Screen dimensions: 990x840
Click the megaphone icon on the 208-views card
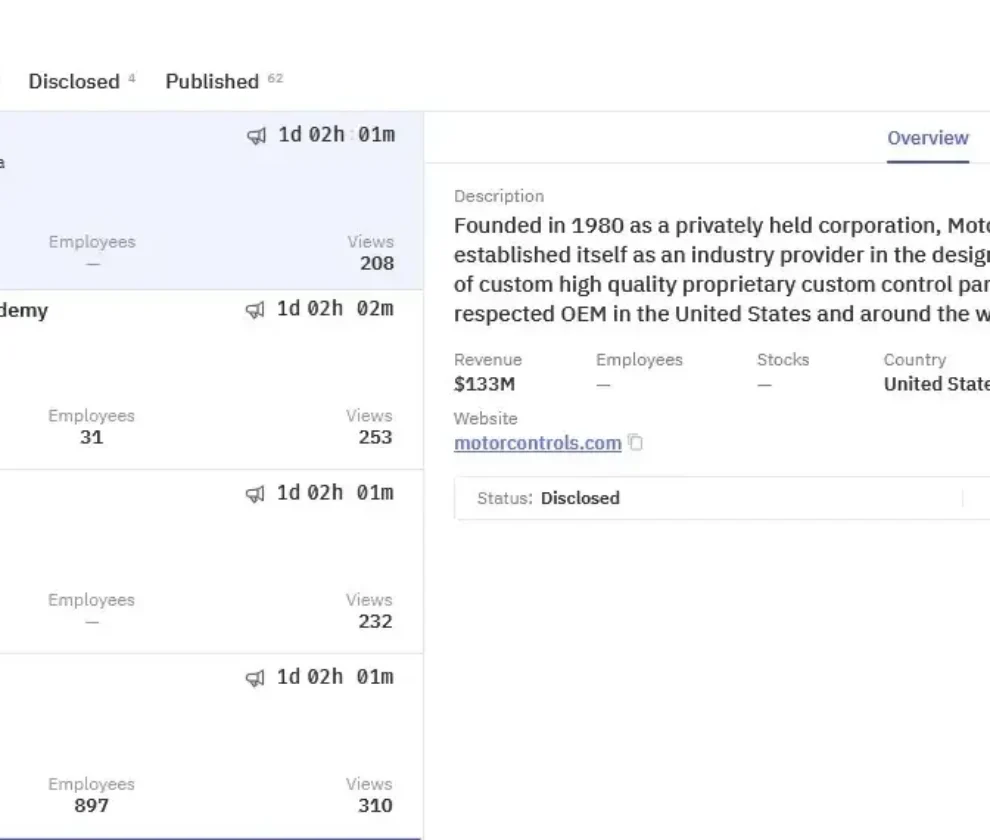tap(257, 136)
